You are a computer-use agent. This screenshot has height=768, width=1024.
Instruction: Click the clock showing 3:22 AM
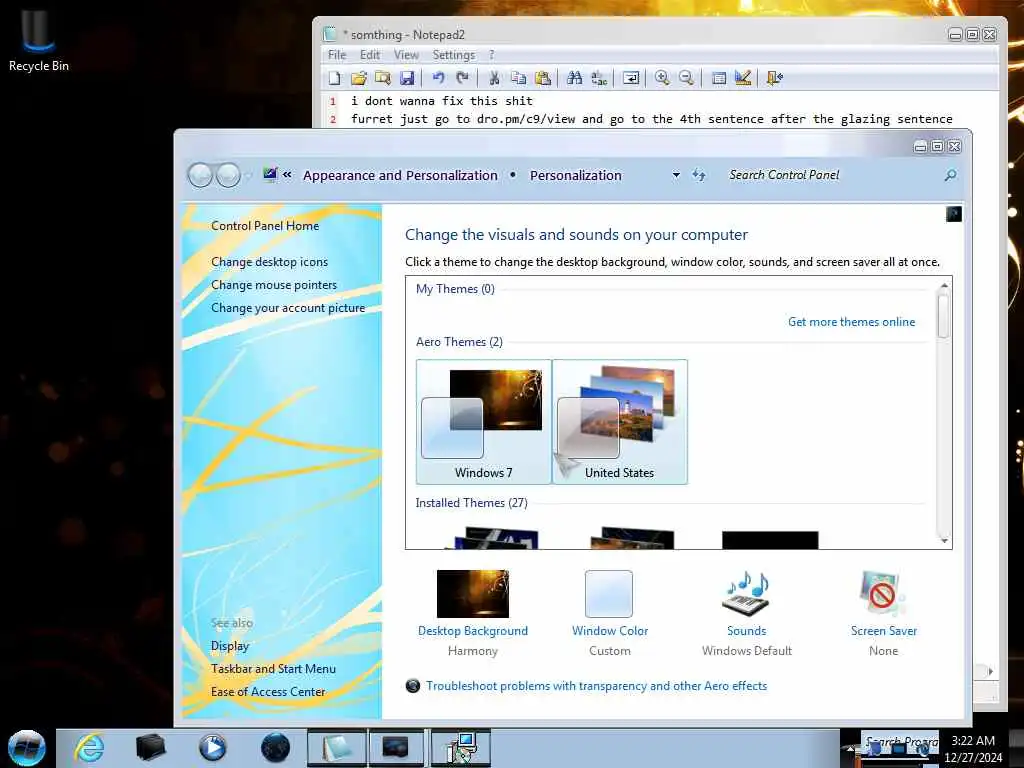click(x=972, y=741)
